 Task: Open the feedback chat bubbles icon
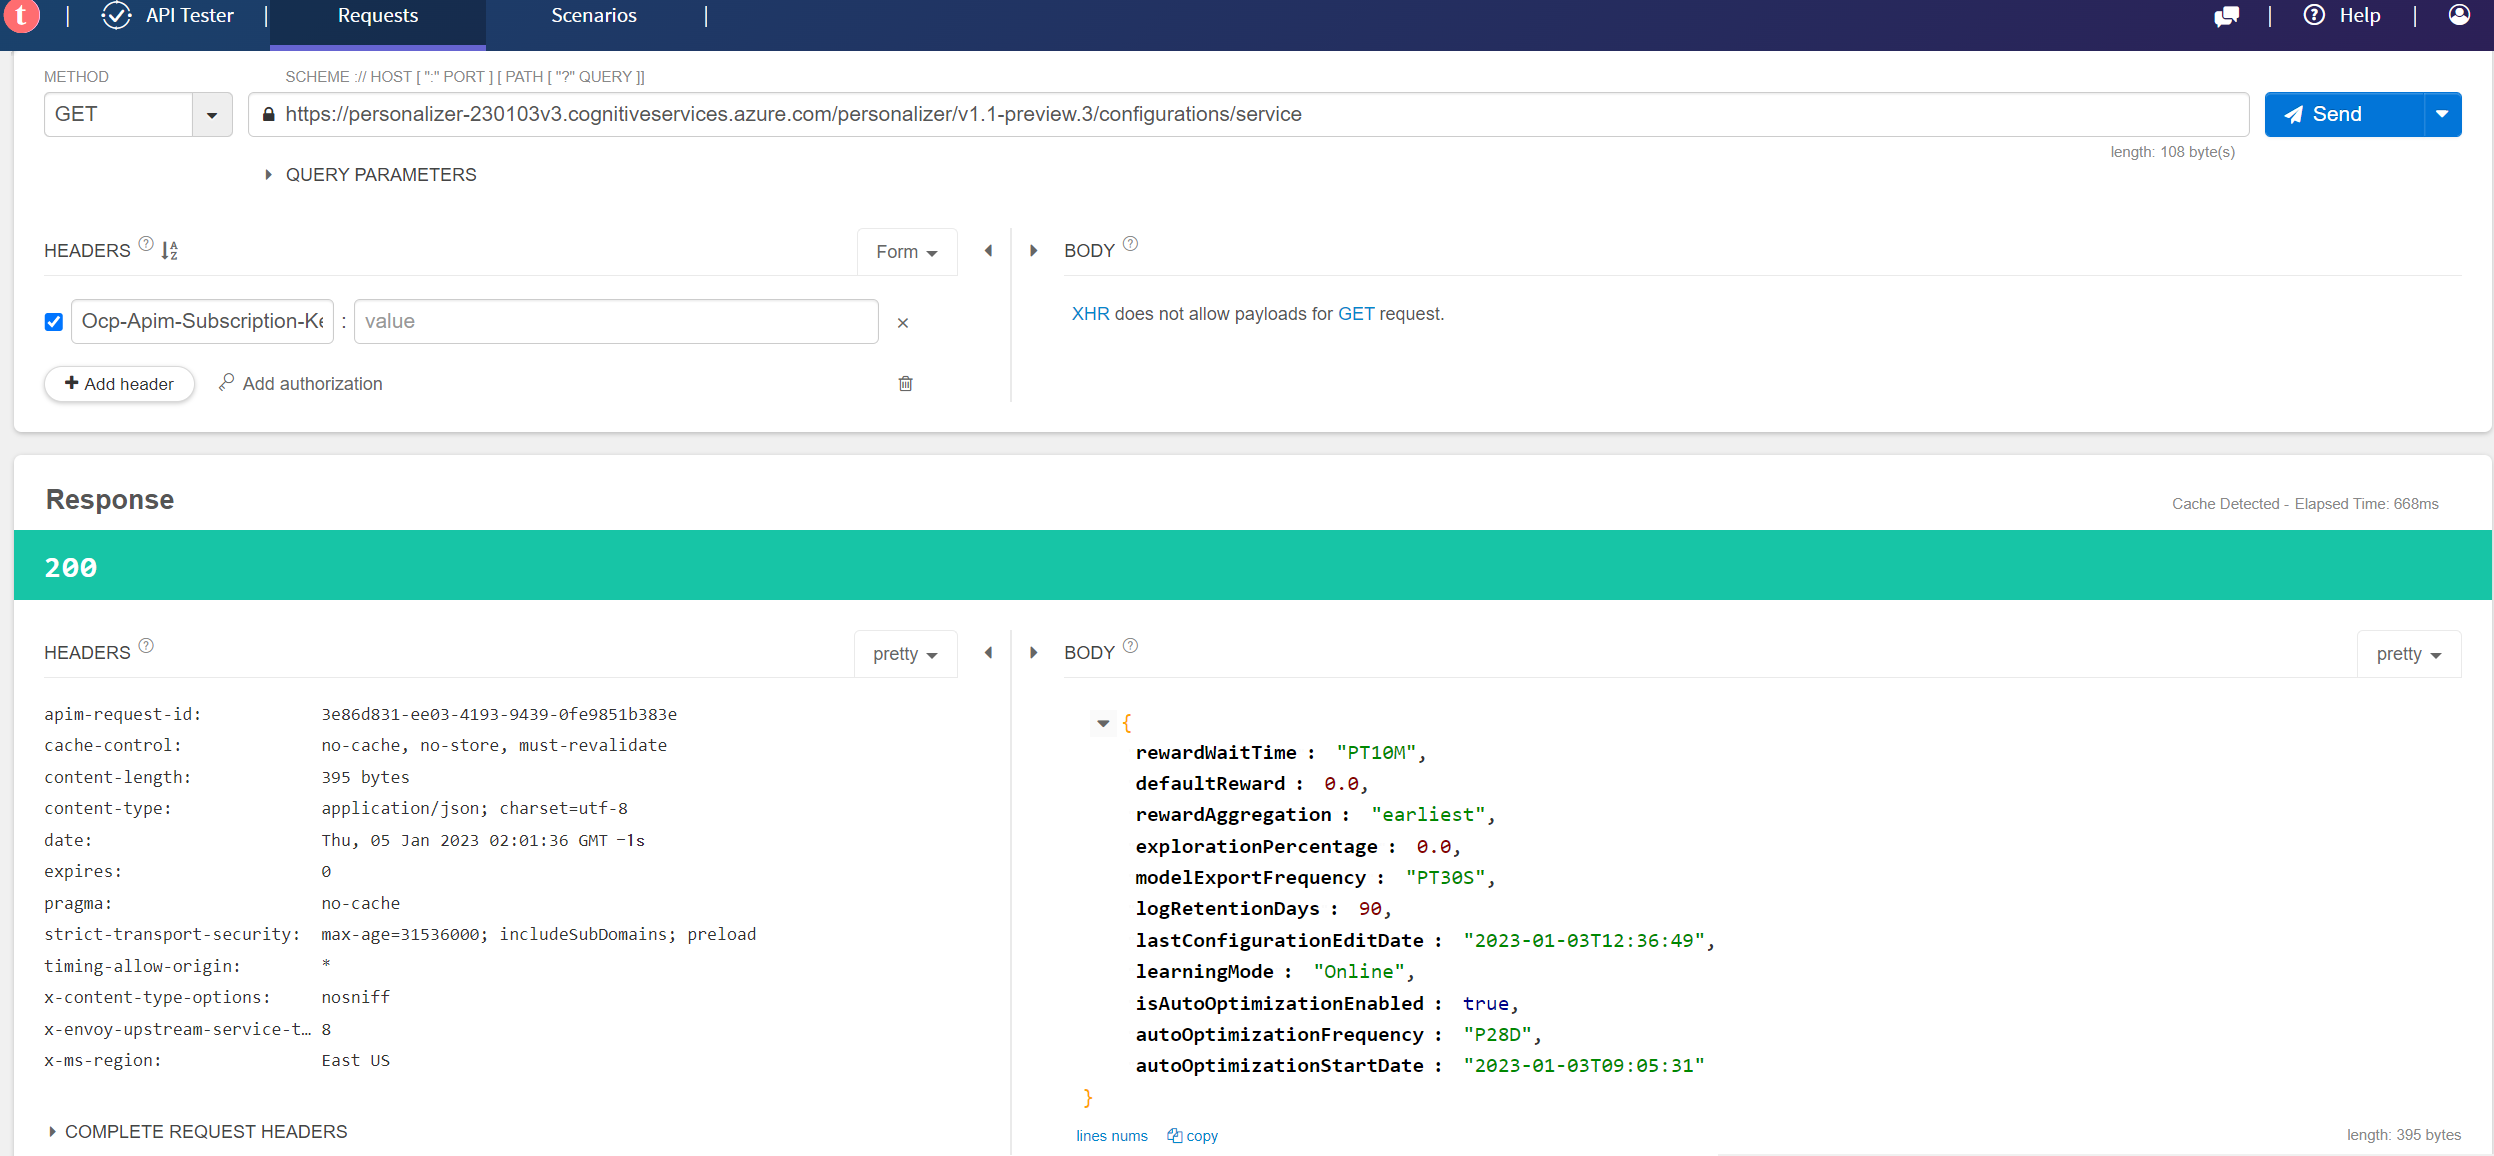click(2226, 16)
